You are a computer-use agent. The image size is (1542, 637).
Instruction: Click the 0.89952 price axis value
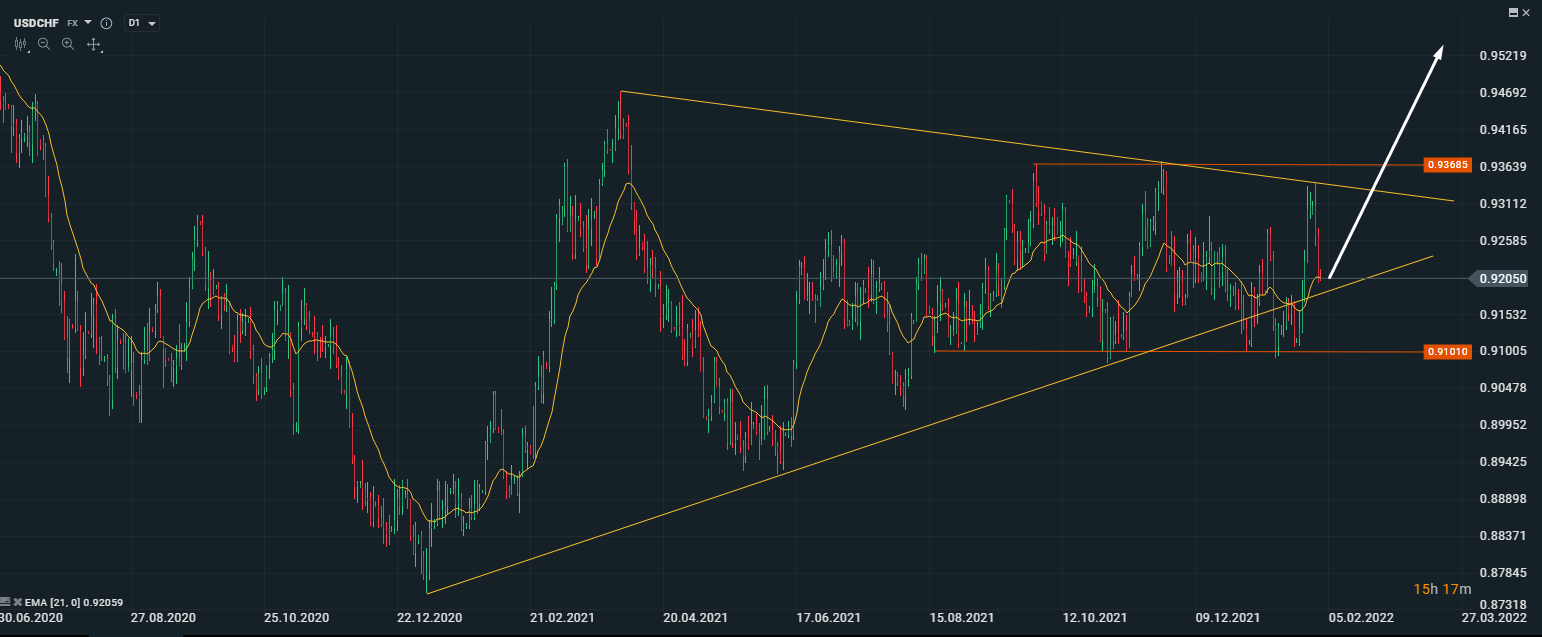point(1502,425)
